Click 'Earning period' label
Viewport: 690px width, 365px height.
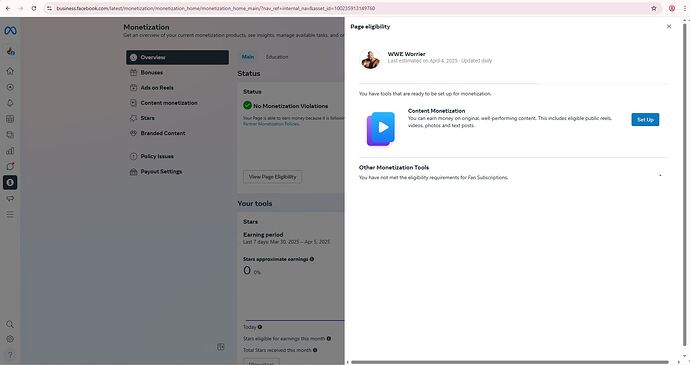click(263, 235)
